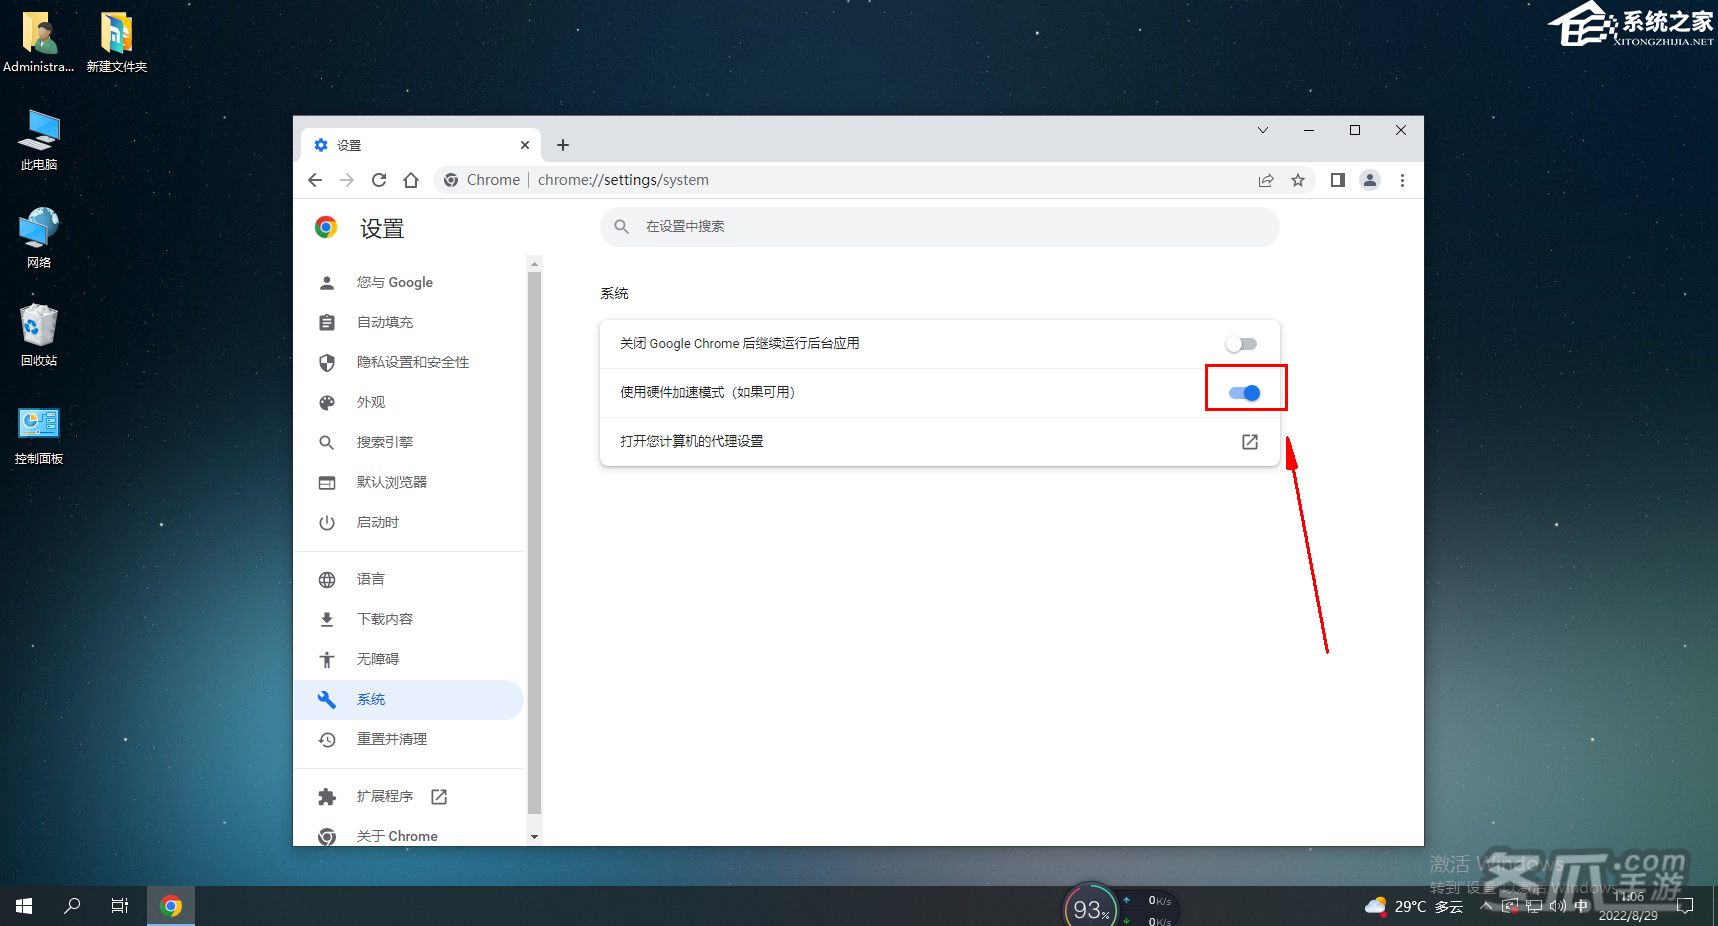Viewport: 1718px width, 926px height.
Task: Toggle background apps after Chrome closes
Action: [1241, 344]
